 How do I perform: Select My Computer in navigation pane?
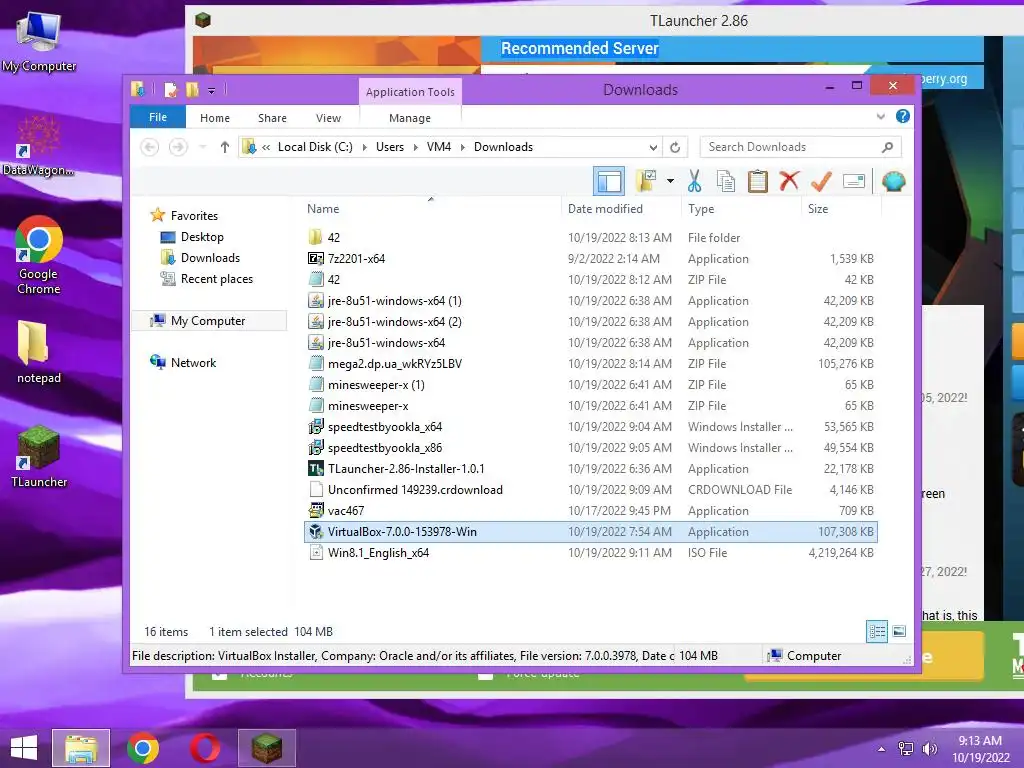208,321
